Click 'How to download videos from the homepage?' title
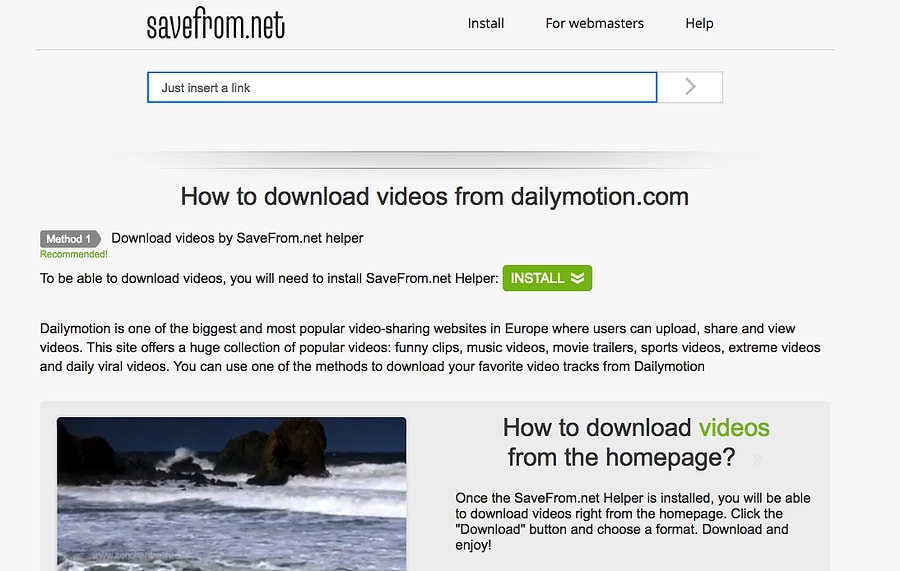The height and width of the screenshot is (571, 900). coord(636,442)
